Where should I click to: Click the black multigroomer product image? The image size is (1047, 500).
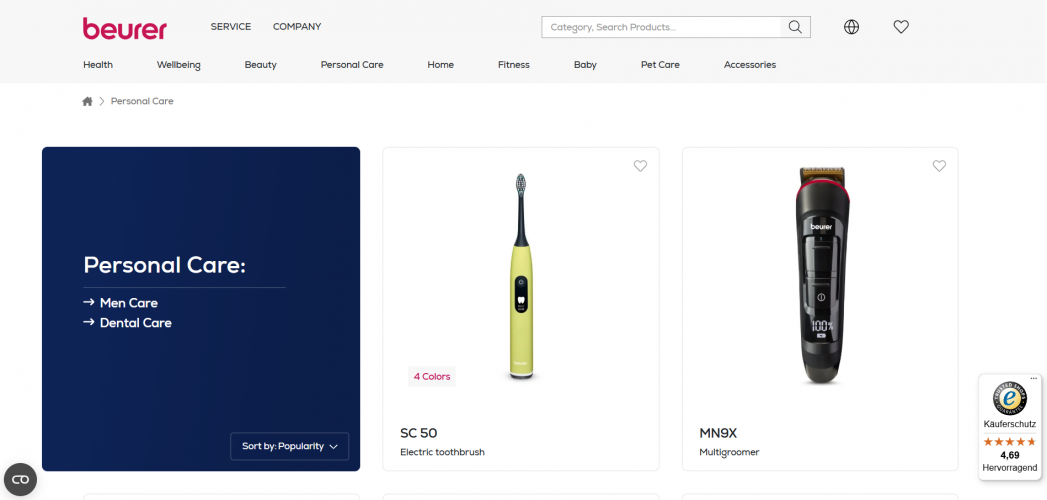[x=821, y=276]
